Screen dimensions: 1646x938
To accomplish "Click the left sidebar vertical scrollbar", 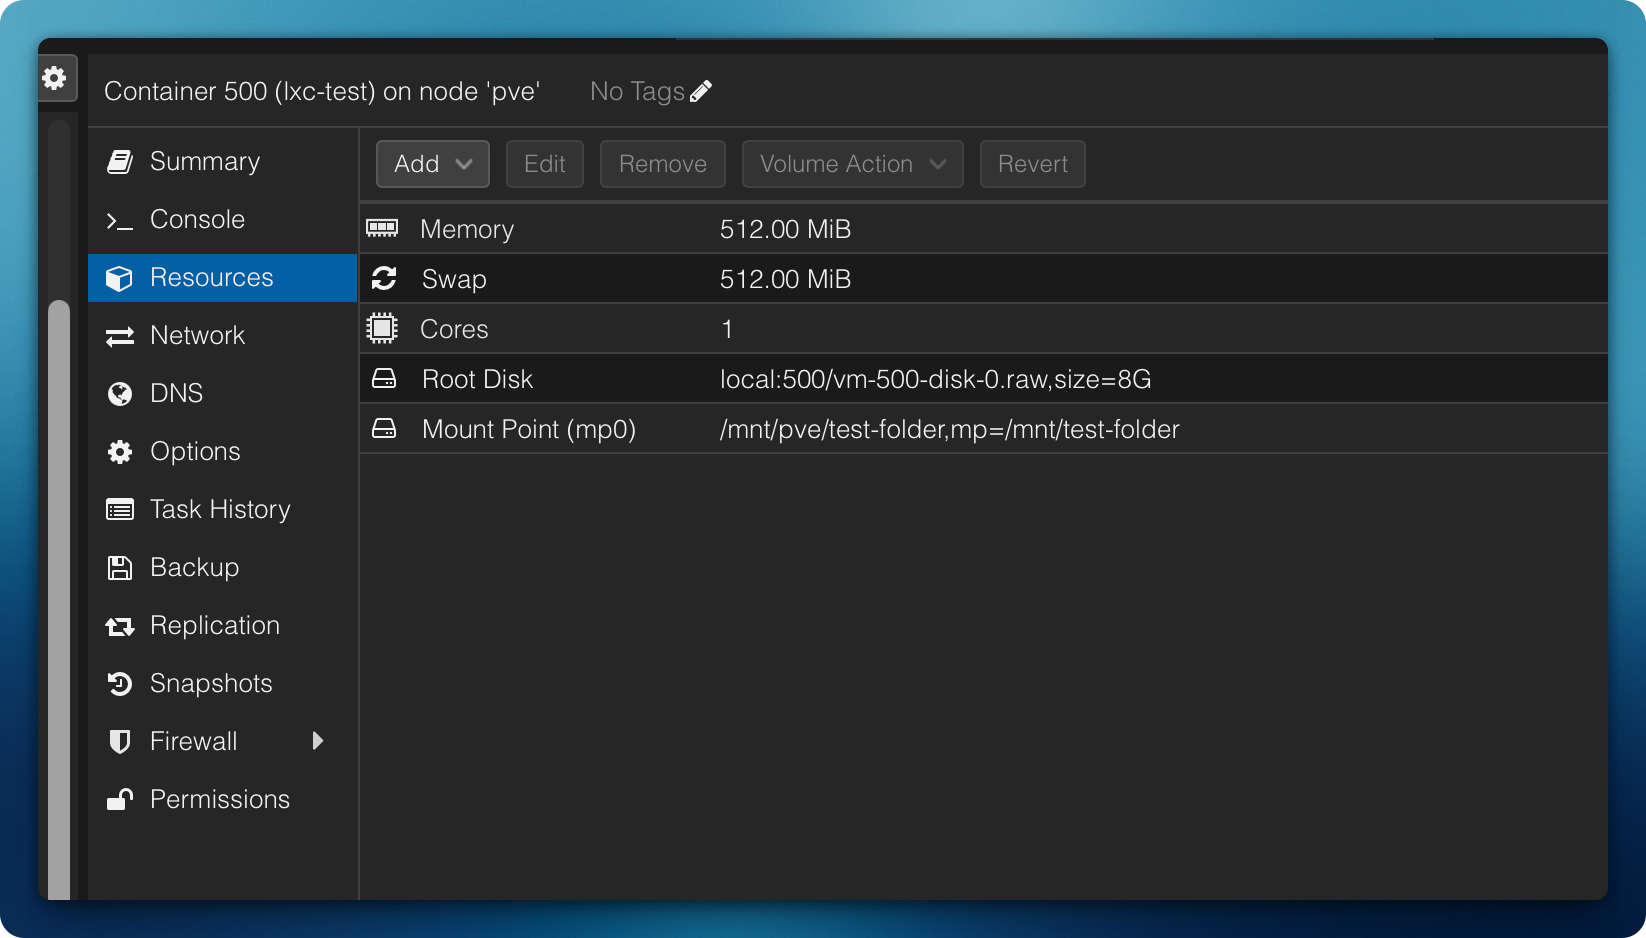I will pyautogui.click(x=59, y=600).
